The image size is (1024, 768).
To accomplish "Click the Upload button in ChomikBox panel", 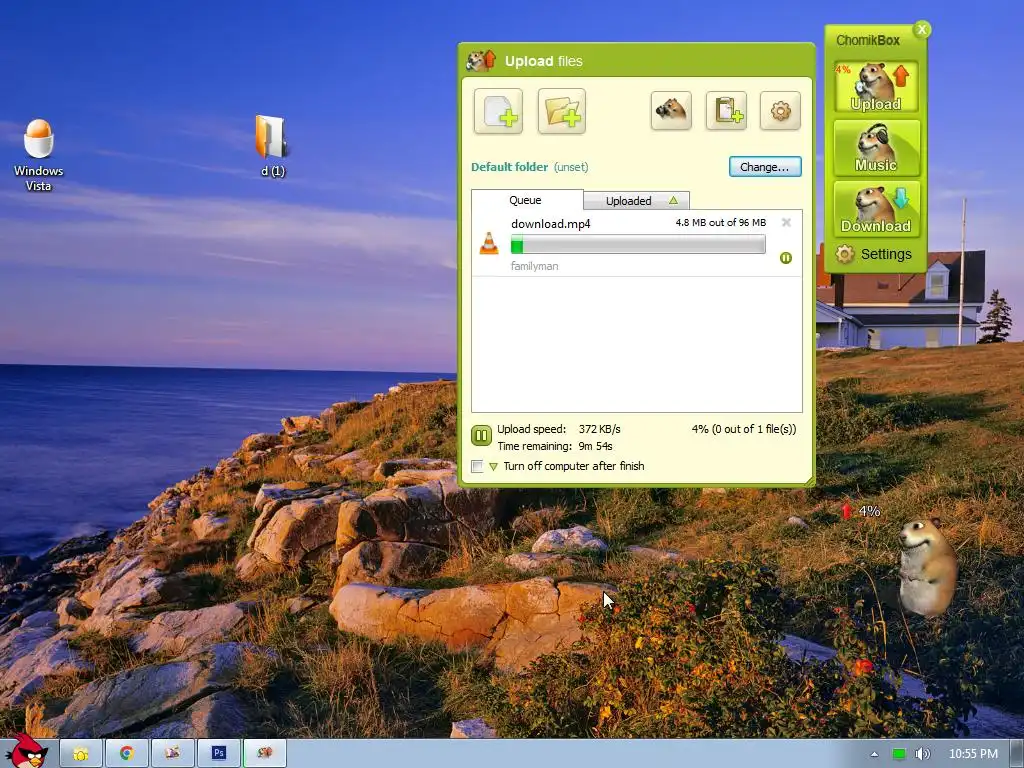I will click(x=876, y=87).
